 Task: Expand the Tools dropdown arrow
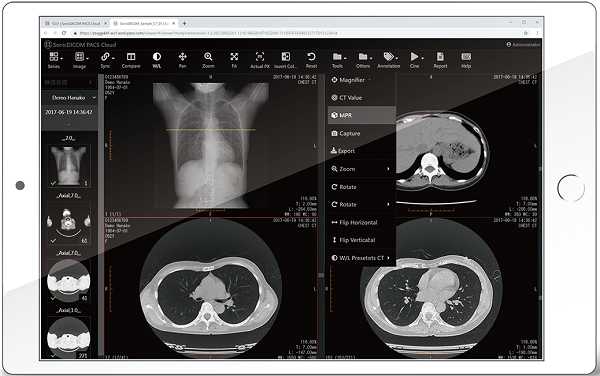coord(345,59)
